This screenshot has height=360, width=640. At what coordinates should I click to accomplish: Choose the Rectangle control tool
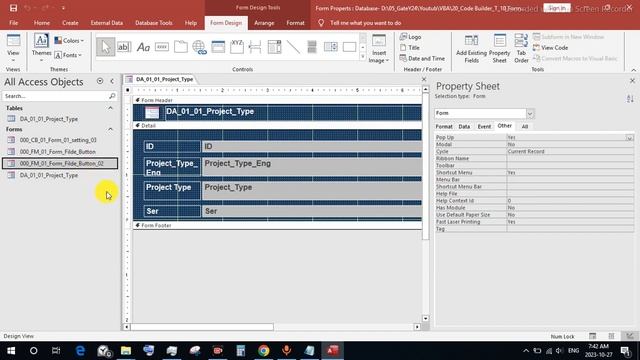click(x=349, y=47)
